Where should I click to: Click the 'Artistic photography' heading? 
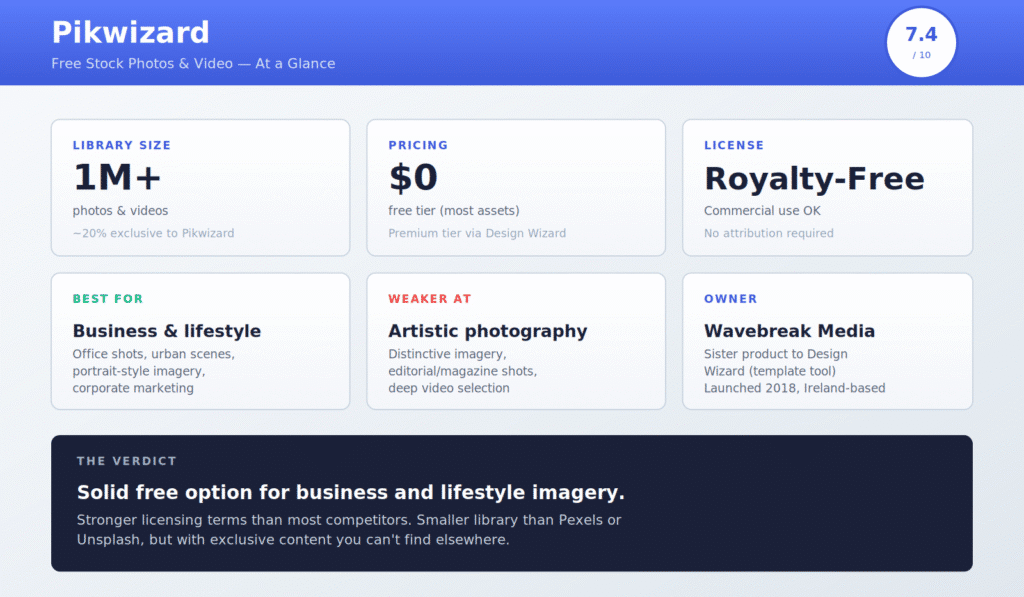[487, 331]
